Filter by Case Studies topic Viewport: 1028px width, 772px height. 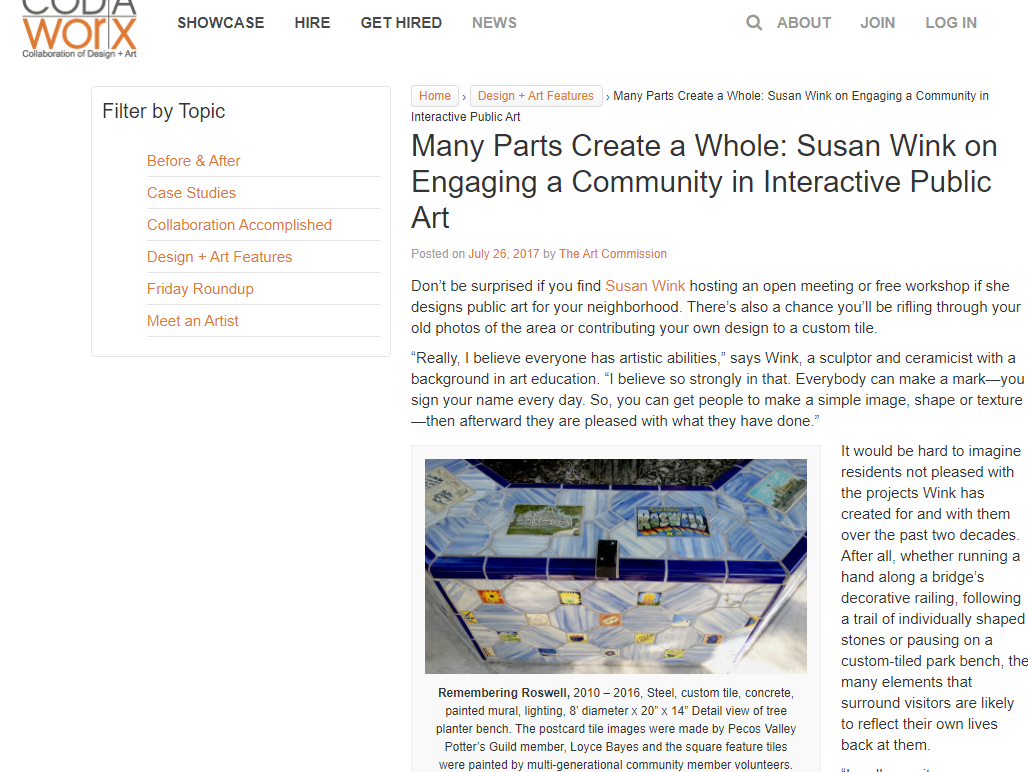point(191,193)
